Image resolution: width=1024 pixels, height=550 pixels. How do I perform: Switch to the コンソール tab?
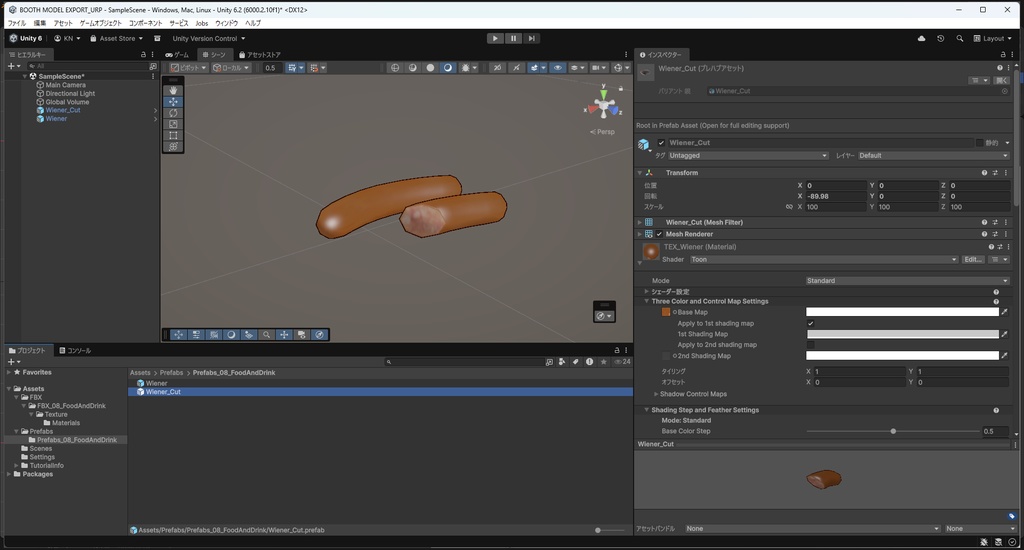click(x=75, y=351)
